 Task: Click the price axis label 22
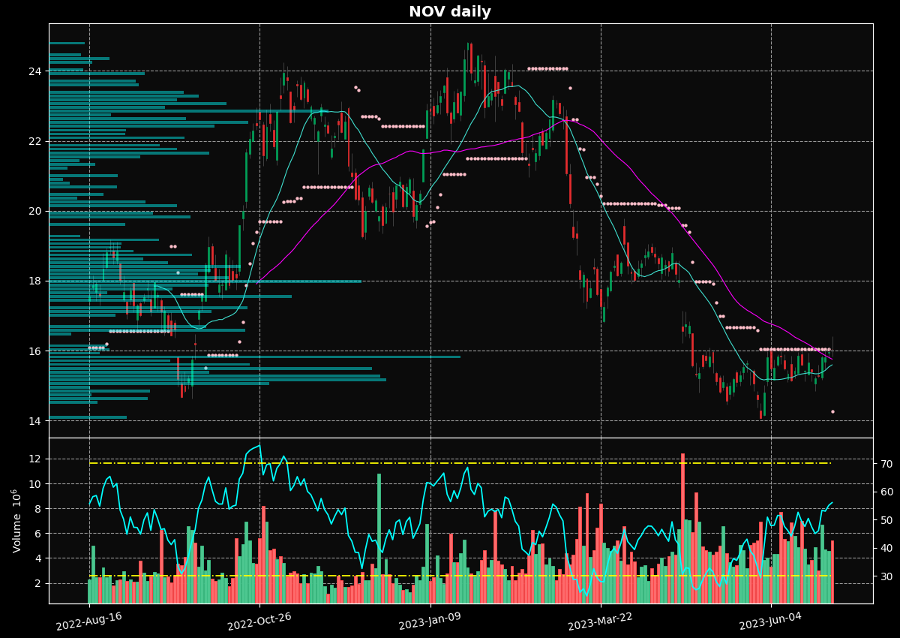pyautogui.click(x=36, y=141)
